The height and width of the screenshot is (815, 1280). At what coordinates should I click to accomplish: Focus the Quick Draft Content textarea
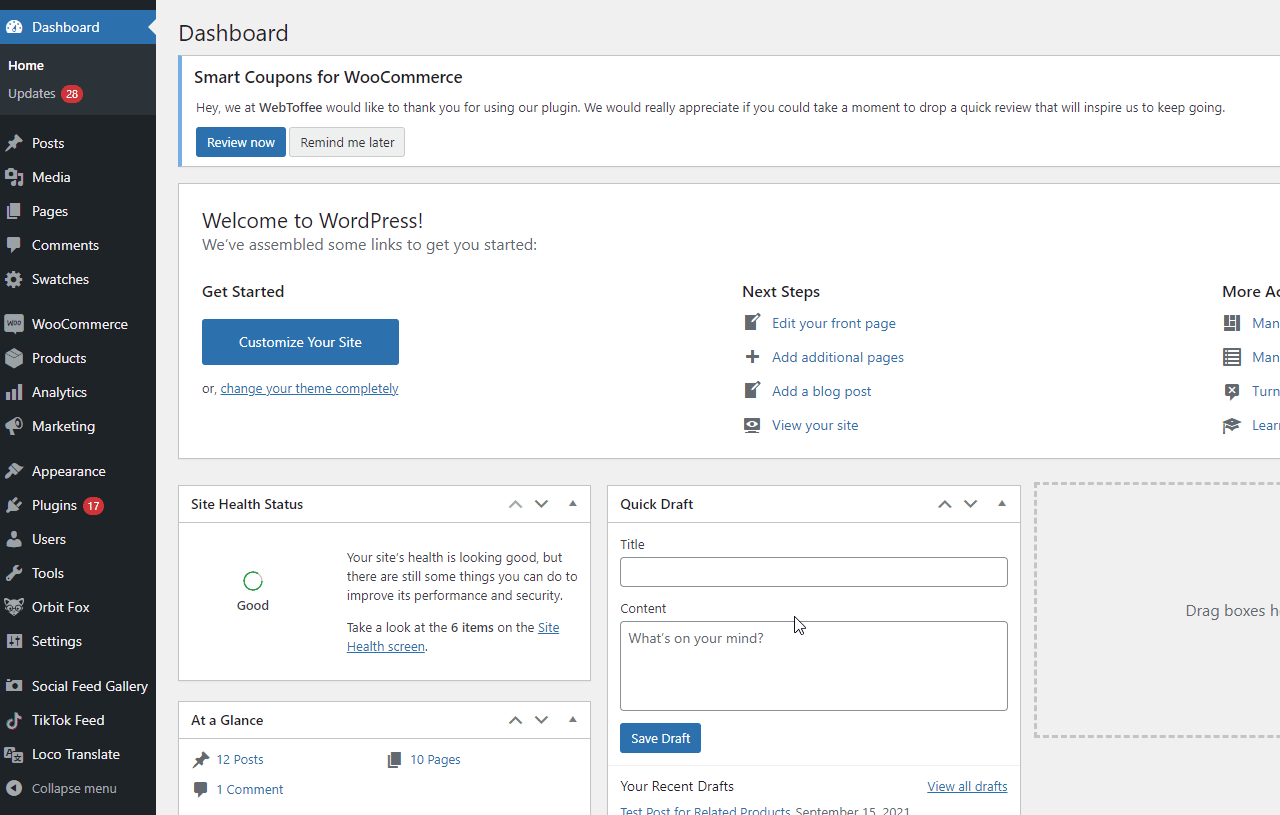tap(814, 666)
